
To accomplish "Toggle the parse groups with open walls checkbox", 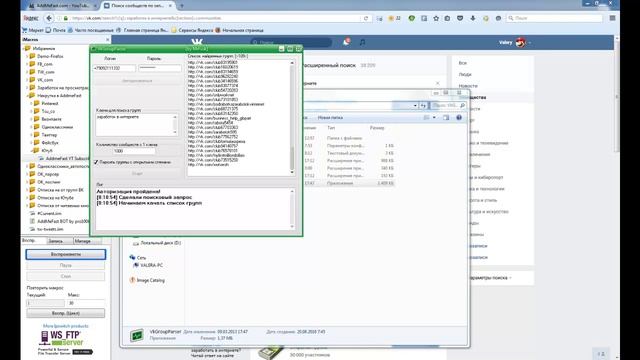I will pos(96,162).
